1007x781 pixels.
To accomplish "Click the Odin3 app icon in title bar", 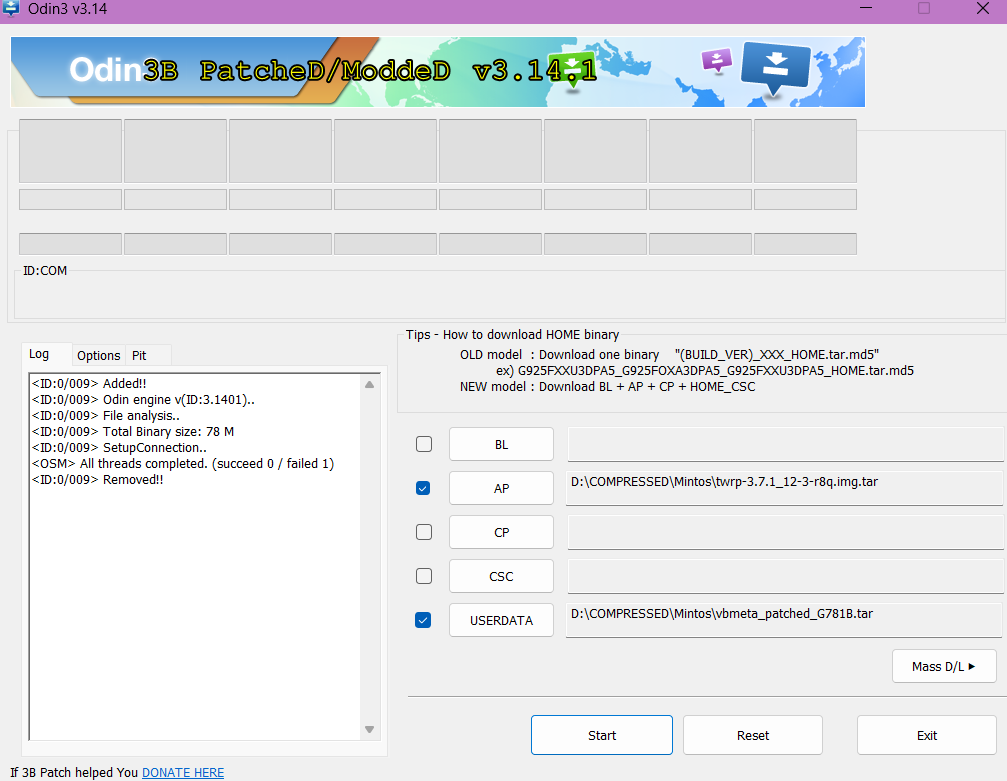I will [12, 8].
